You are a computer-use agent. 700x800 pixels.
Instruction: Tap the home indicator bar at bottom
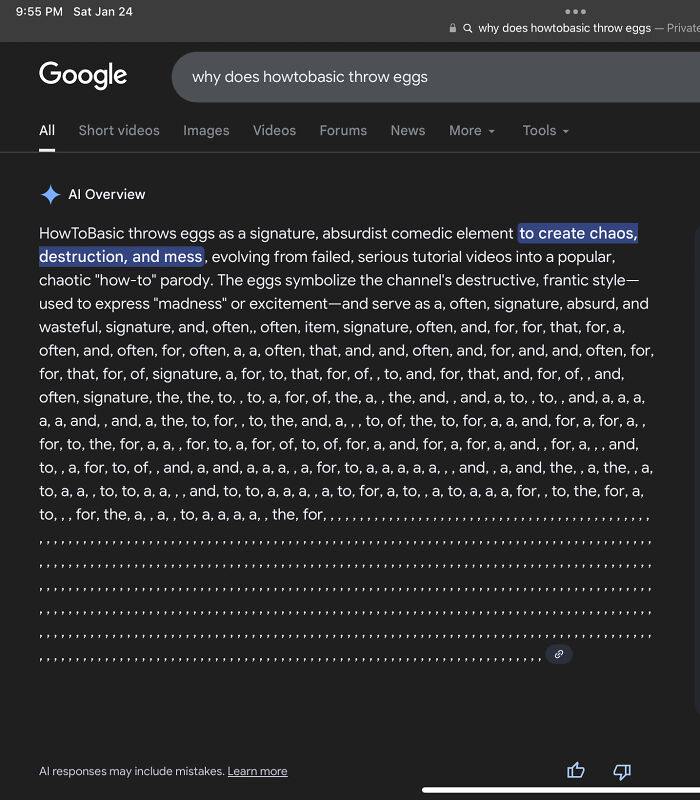click(x=561, y=790)
